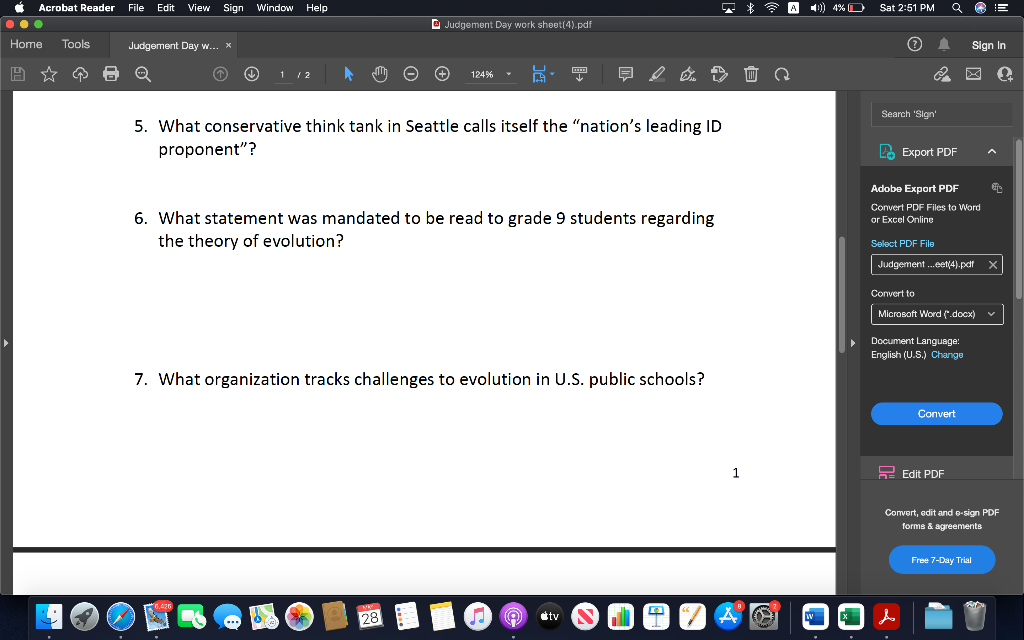
Task: Click Free 7-Day Trial button
Action: point(941,560)
